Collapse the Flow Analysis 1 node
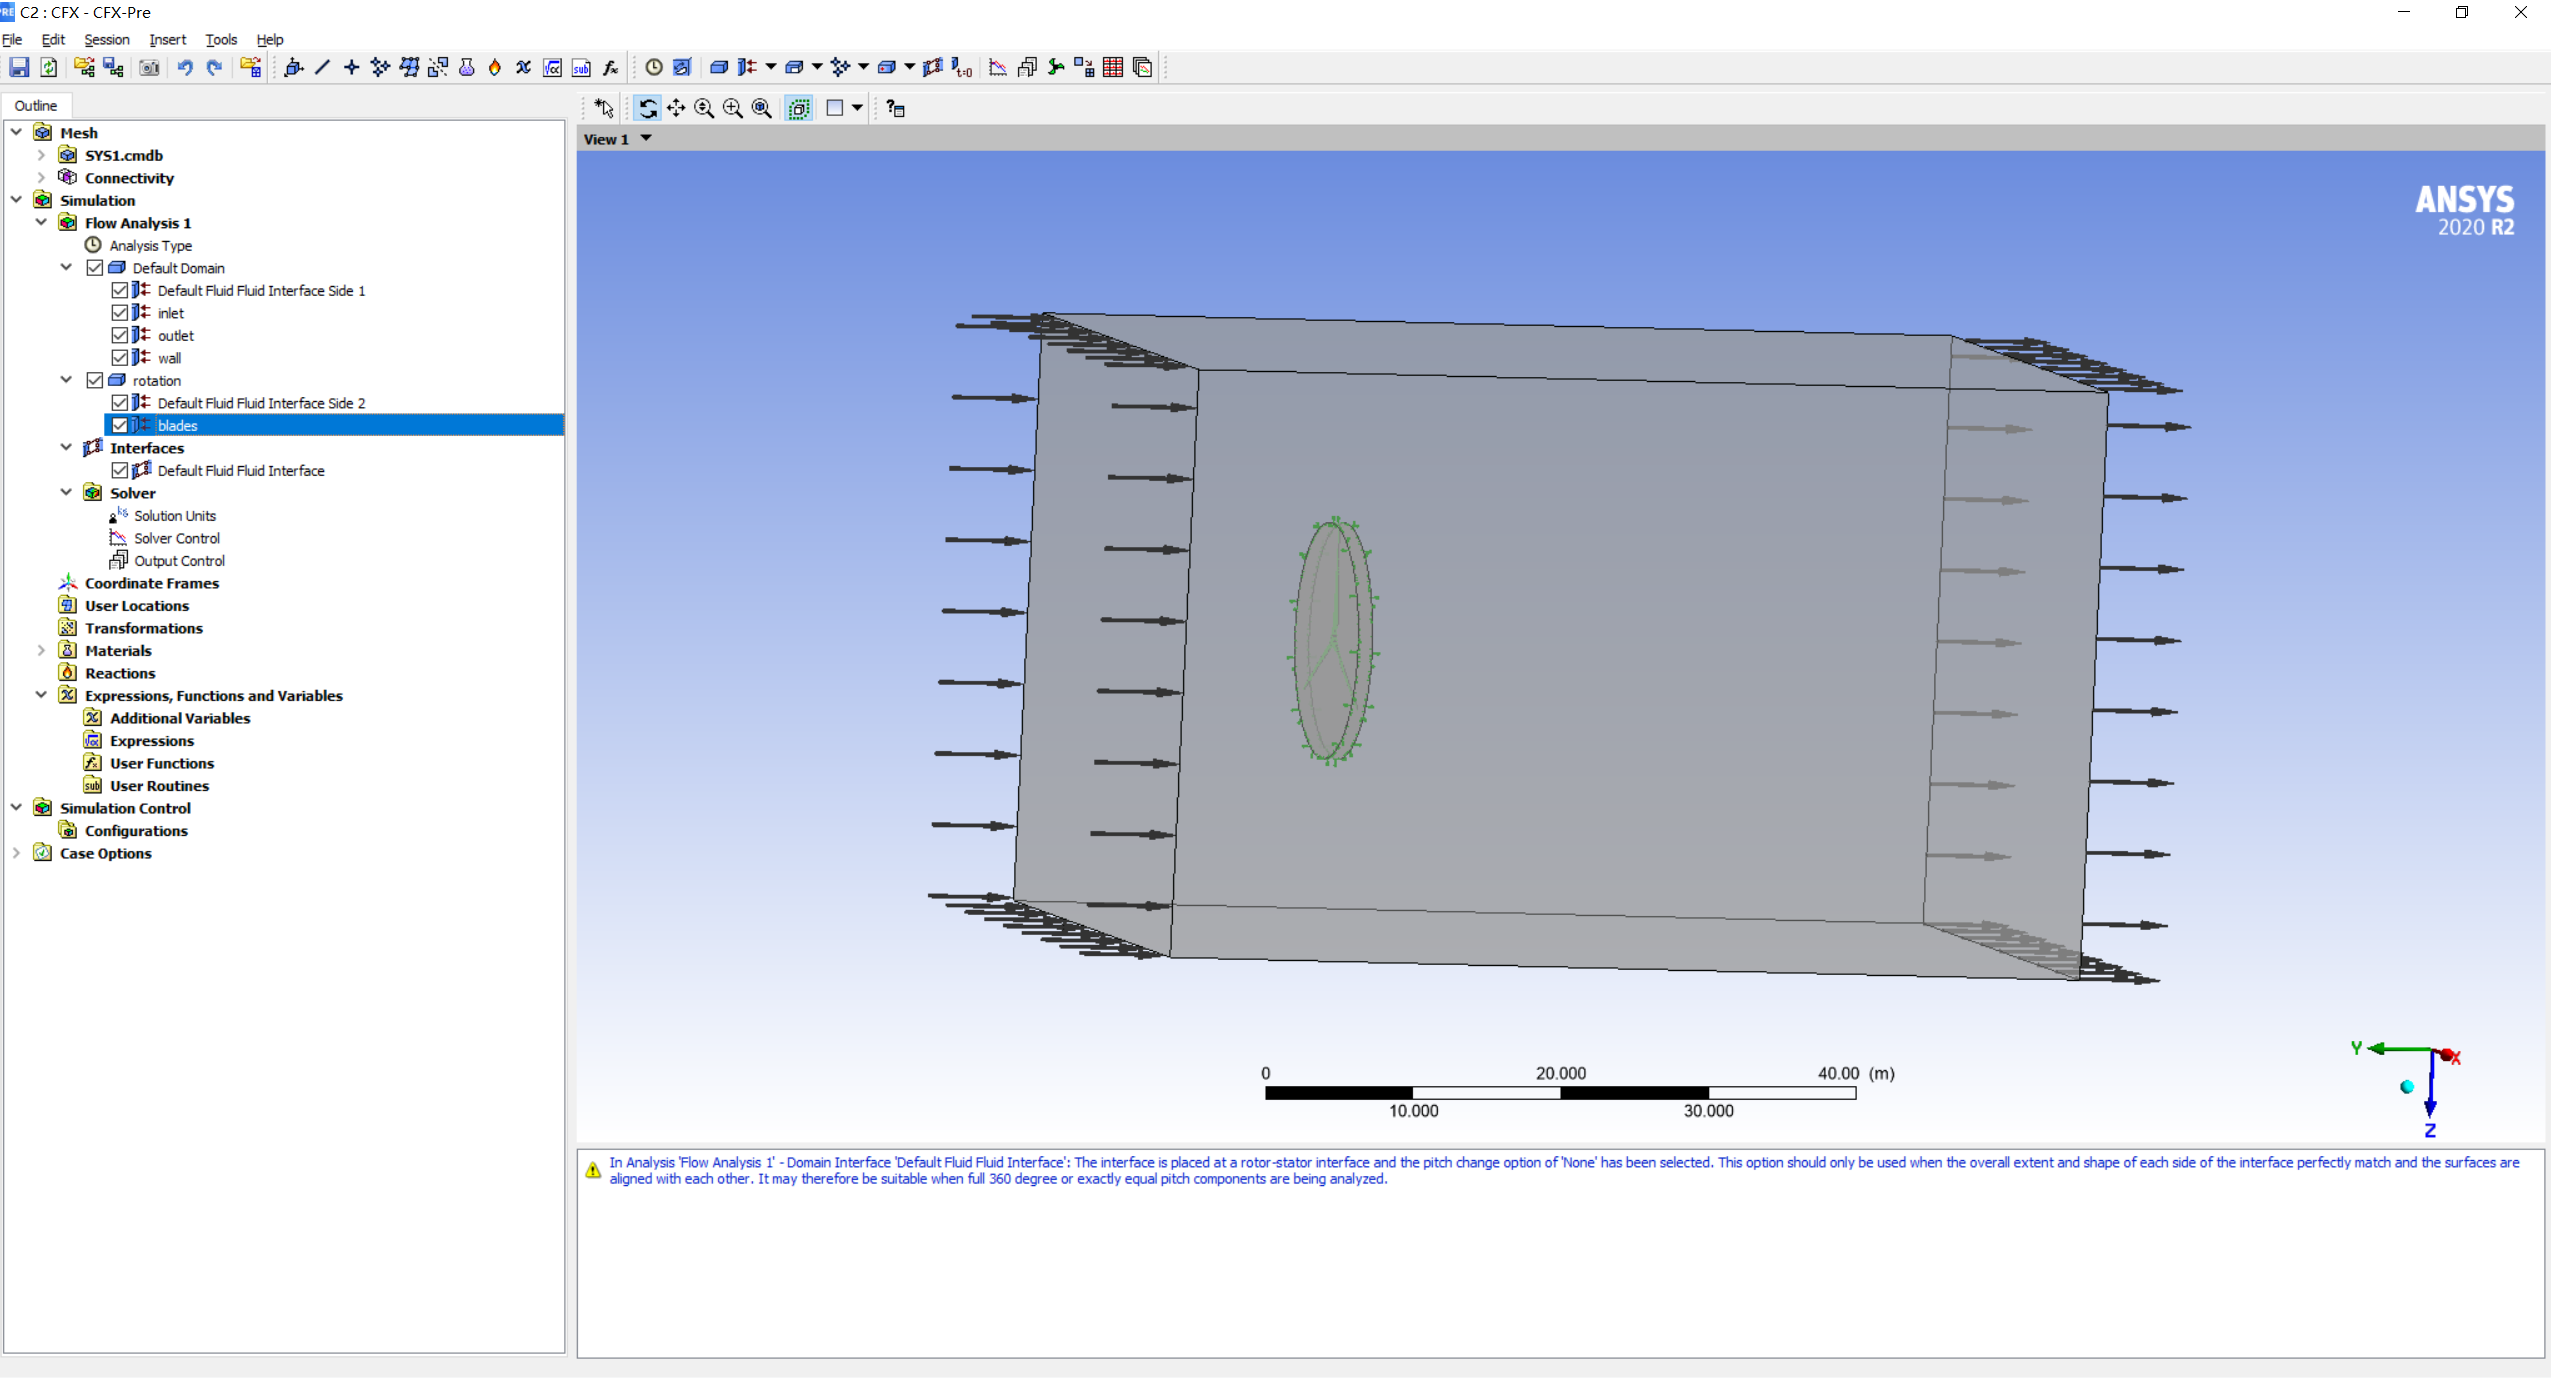2551x1378 pixels. coord(41,222)
